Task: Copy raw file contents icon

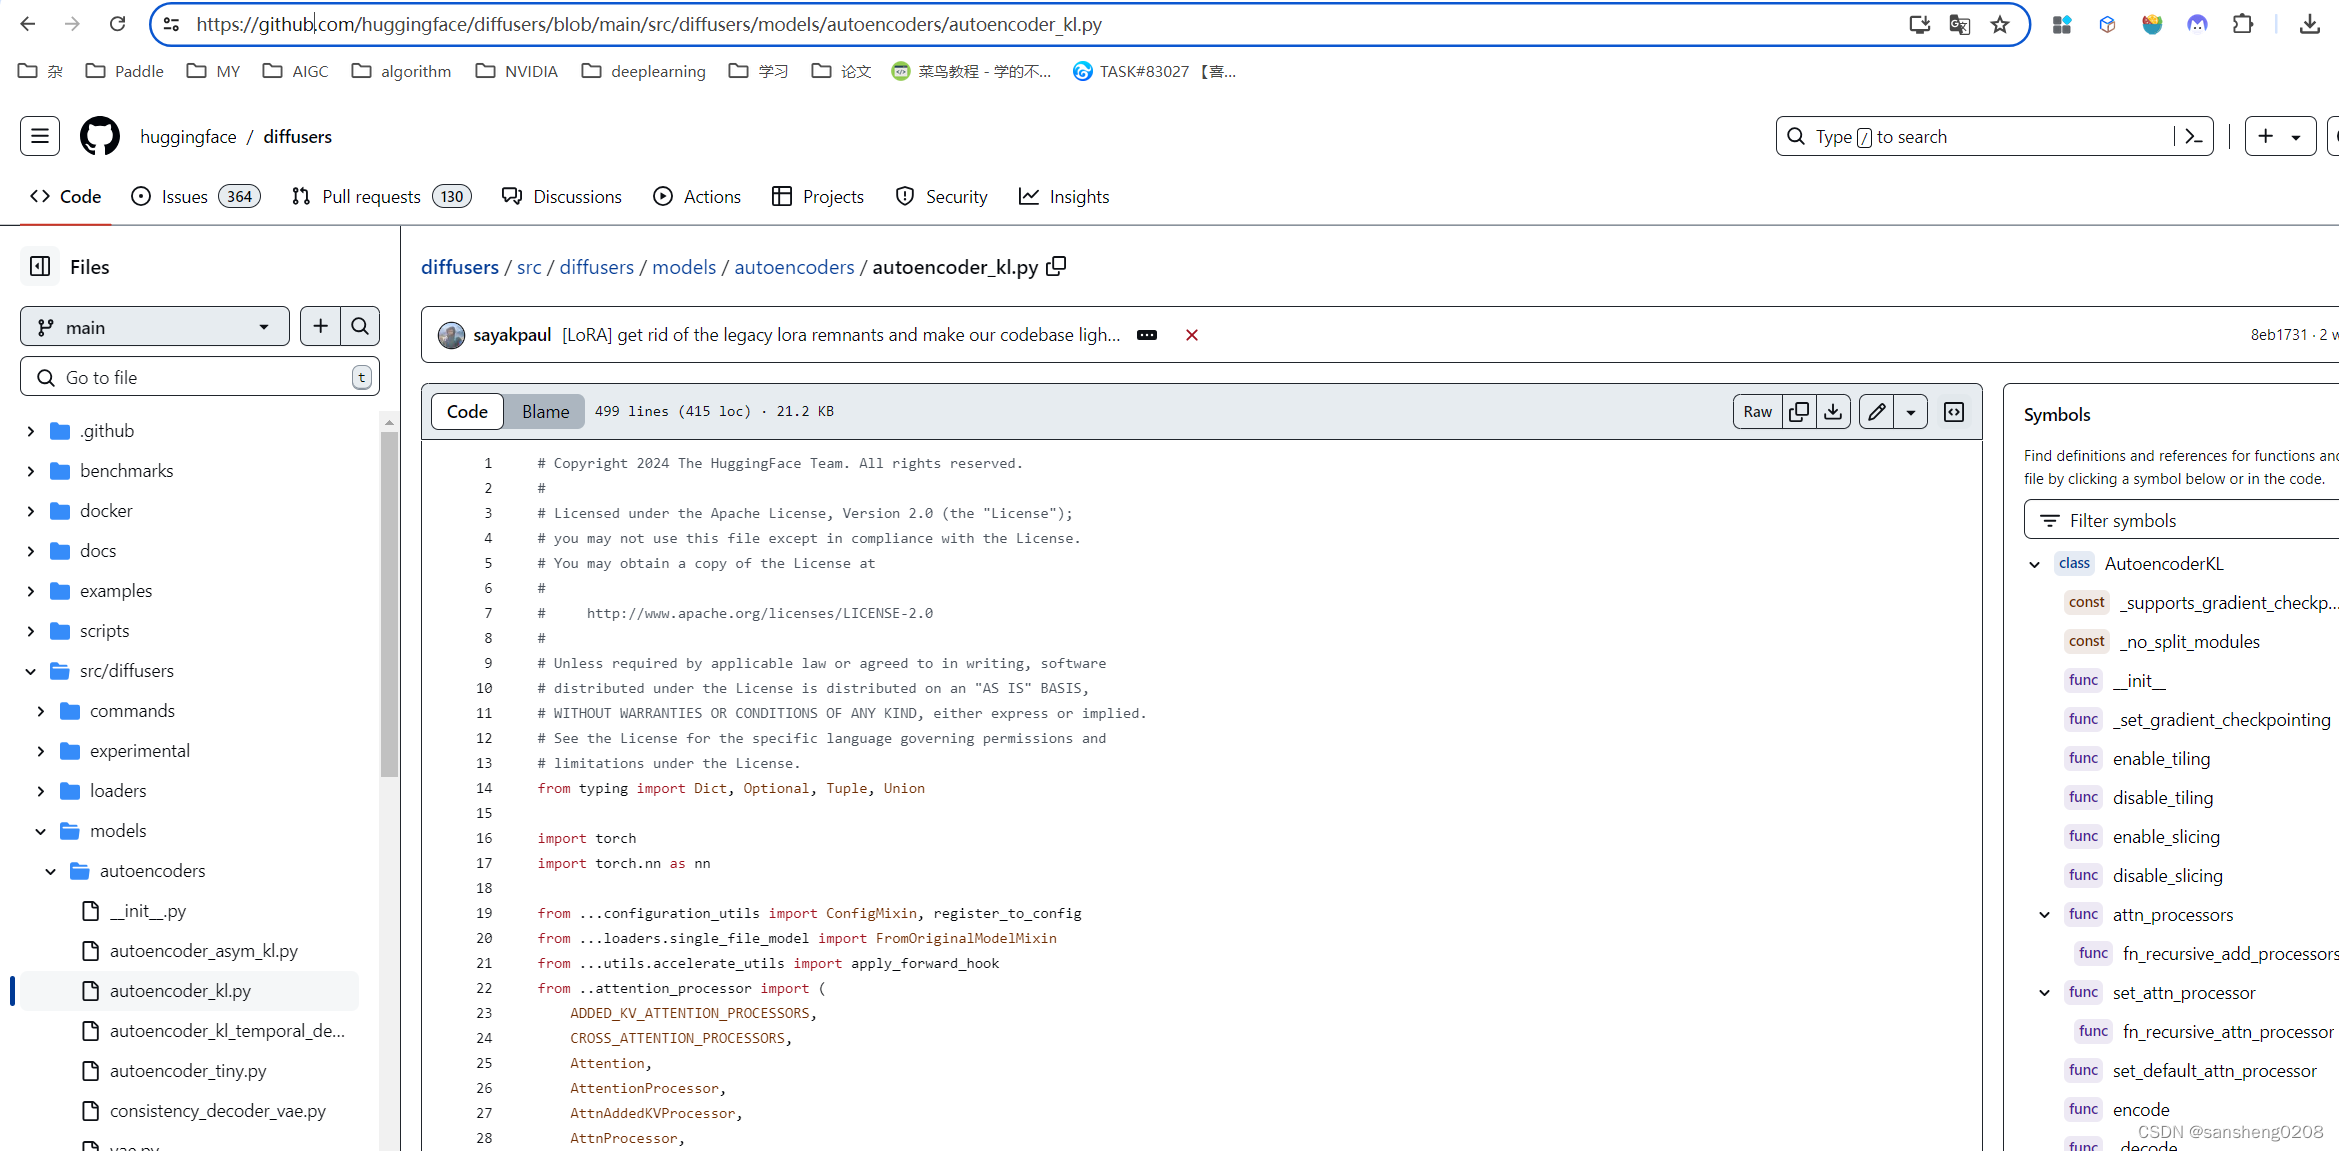Action: click(1799, 412)
